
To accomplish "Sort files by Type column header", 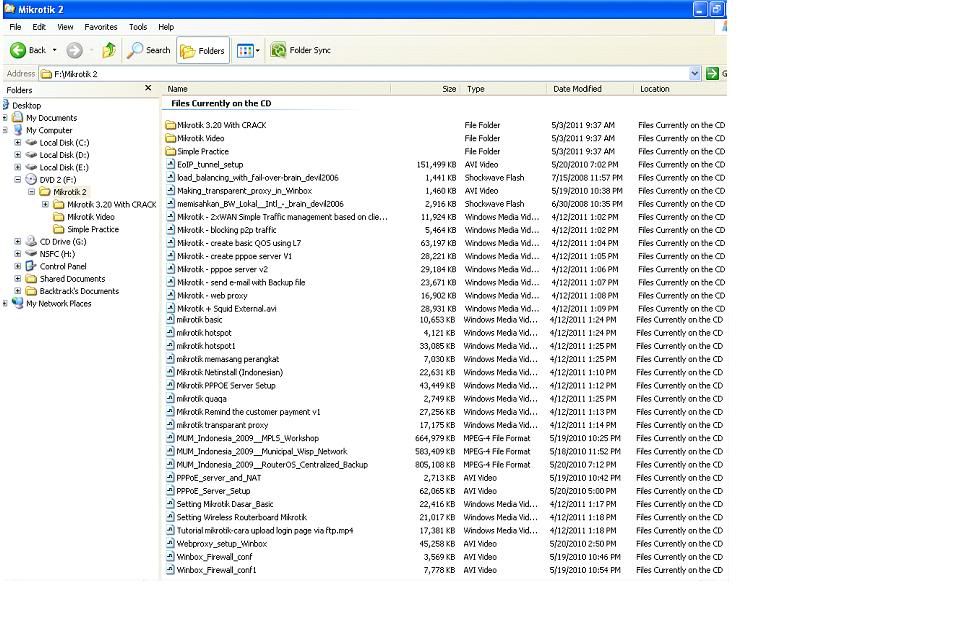I will pyautogui.click(x=503, y=89).
